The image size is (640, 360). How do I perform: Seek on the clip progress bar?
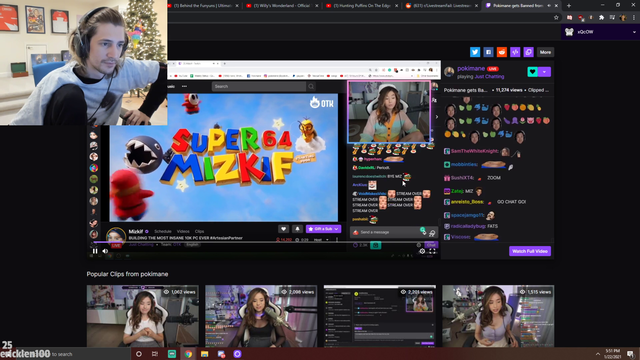[x=264, y=242]
